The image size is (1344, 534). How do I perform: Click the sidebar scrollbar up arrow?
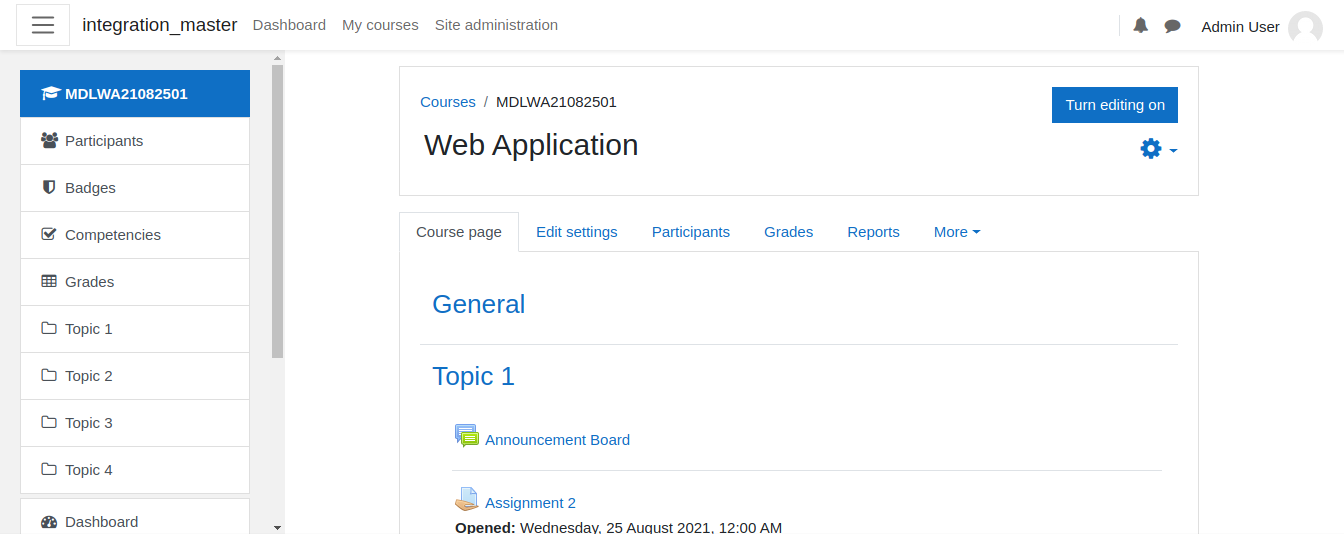[277, 58]
